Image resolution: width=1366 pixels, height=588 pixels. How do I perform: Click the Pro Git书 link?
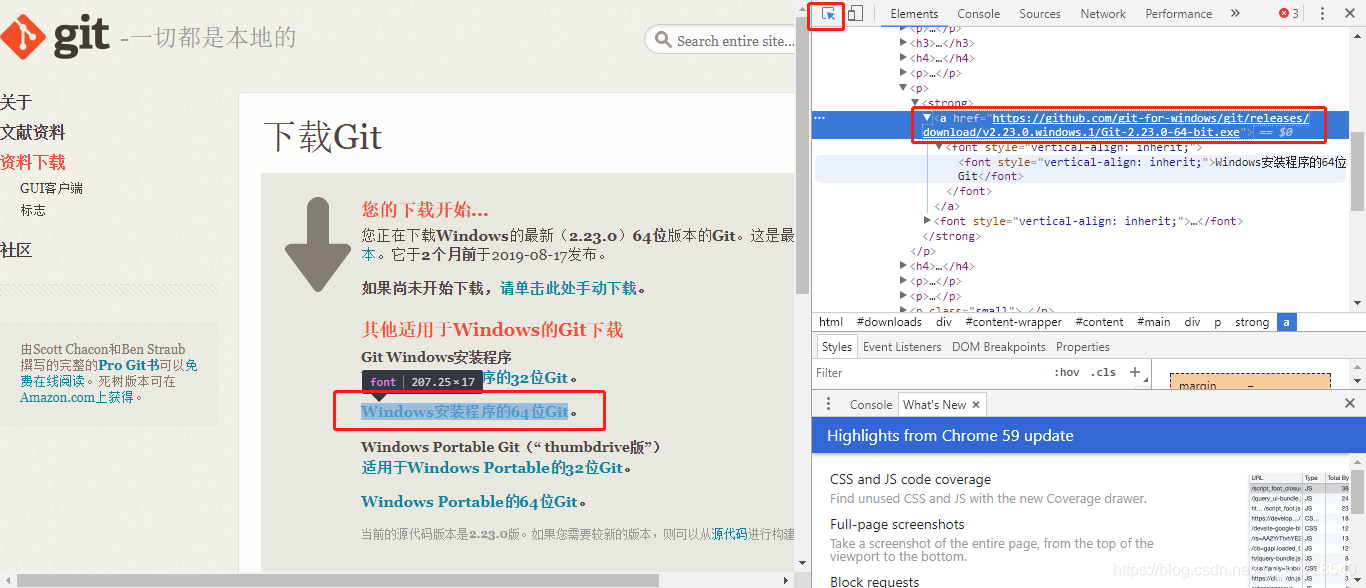(127, 365)
